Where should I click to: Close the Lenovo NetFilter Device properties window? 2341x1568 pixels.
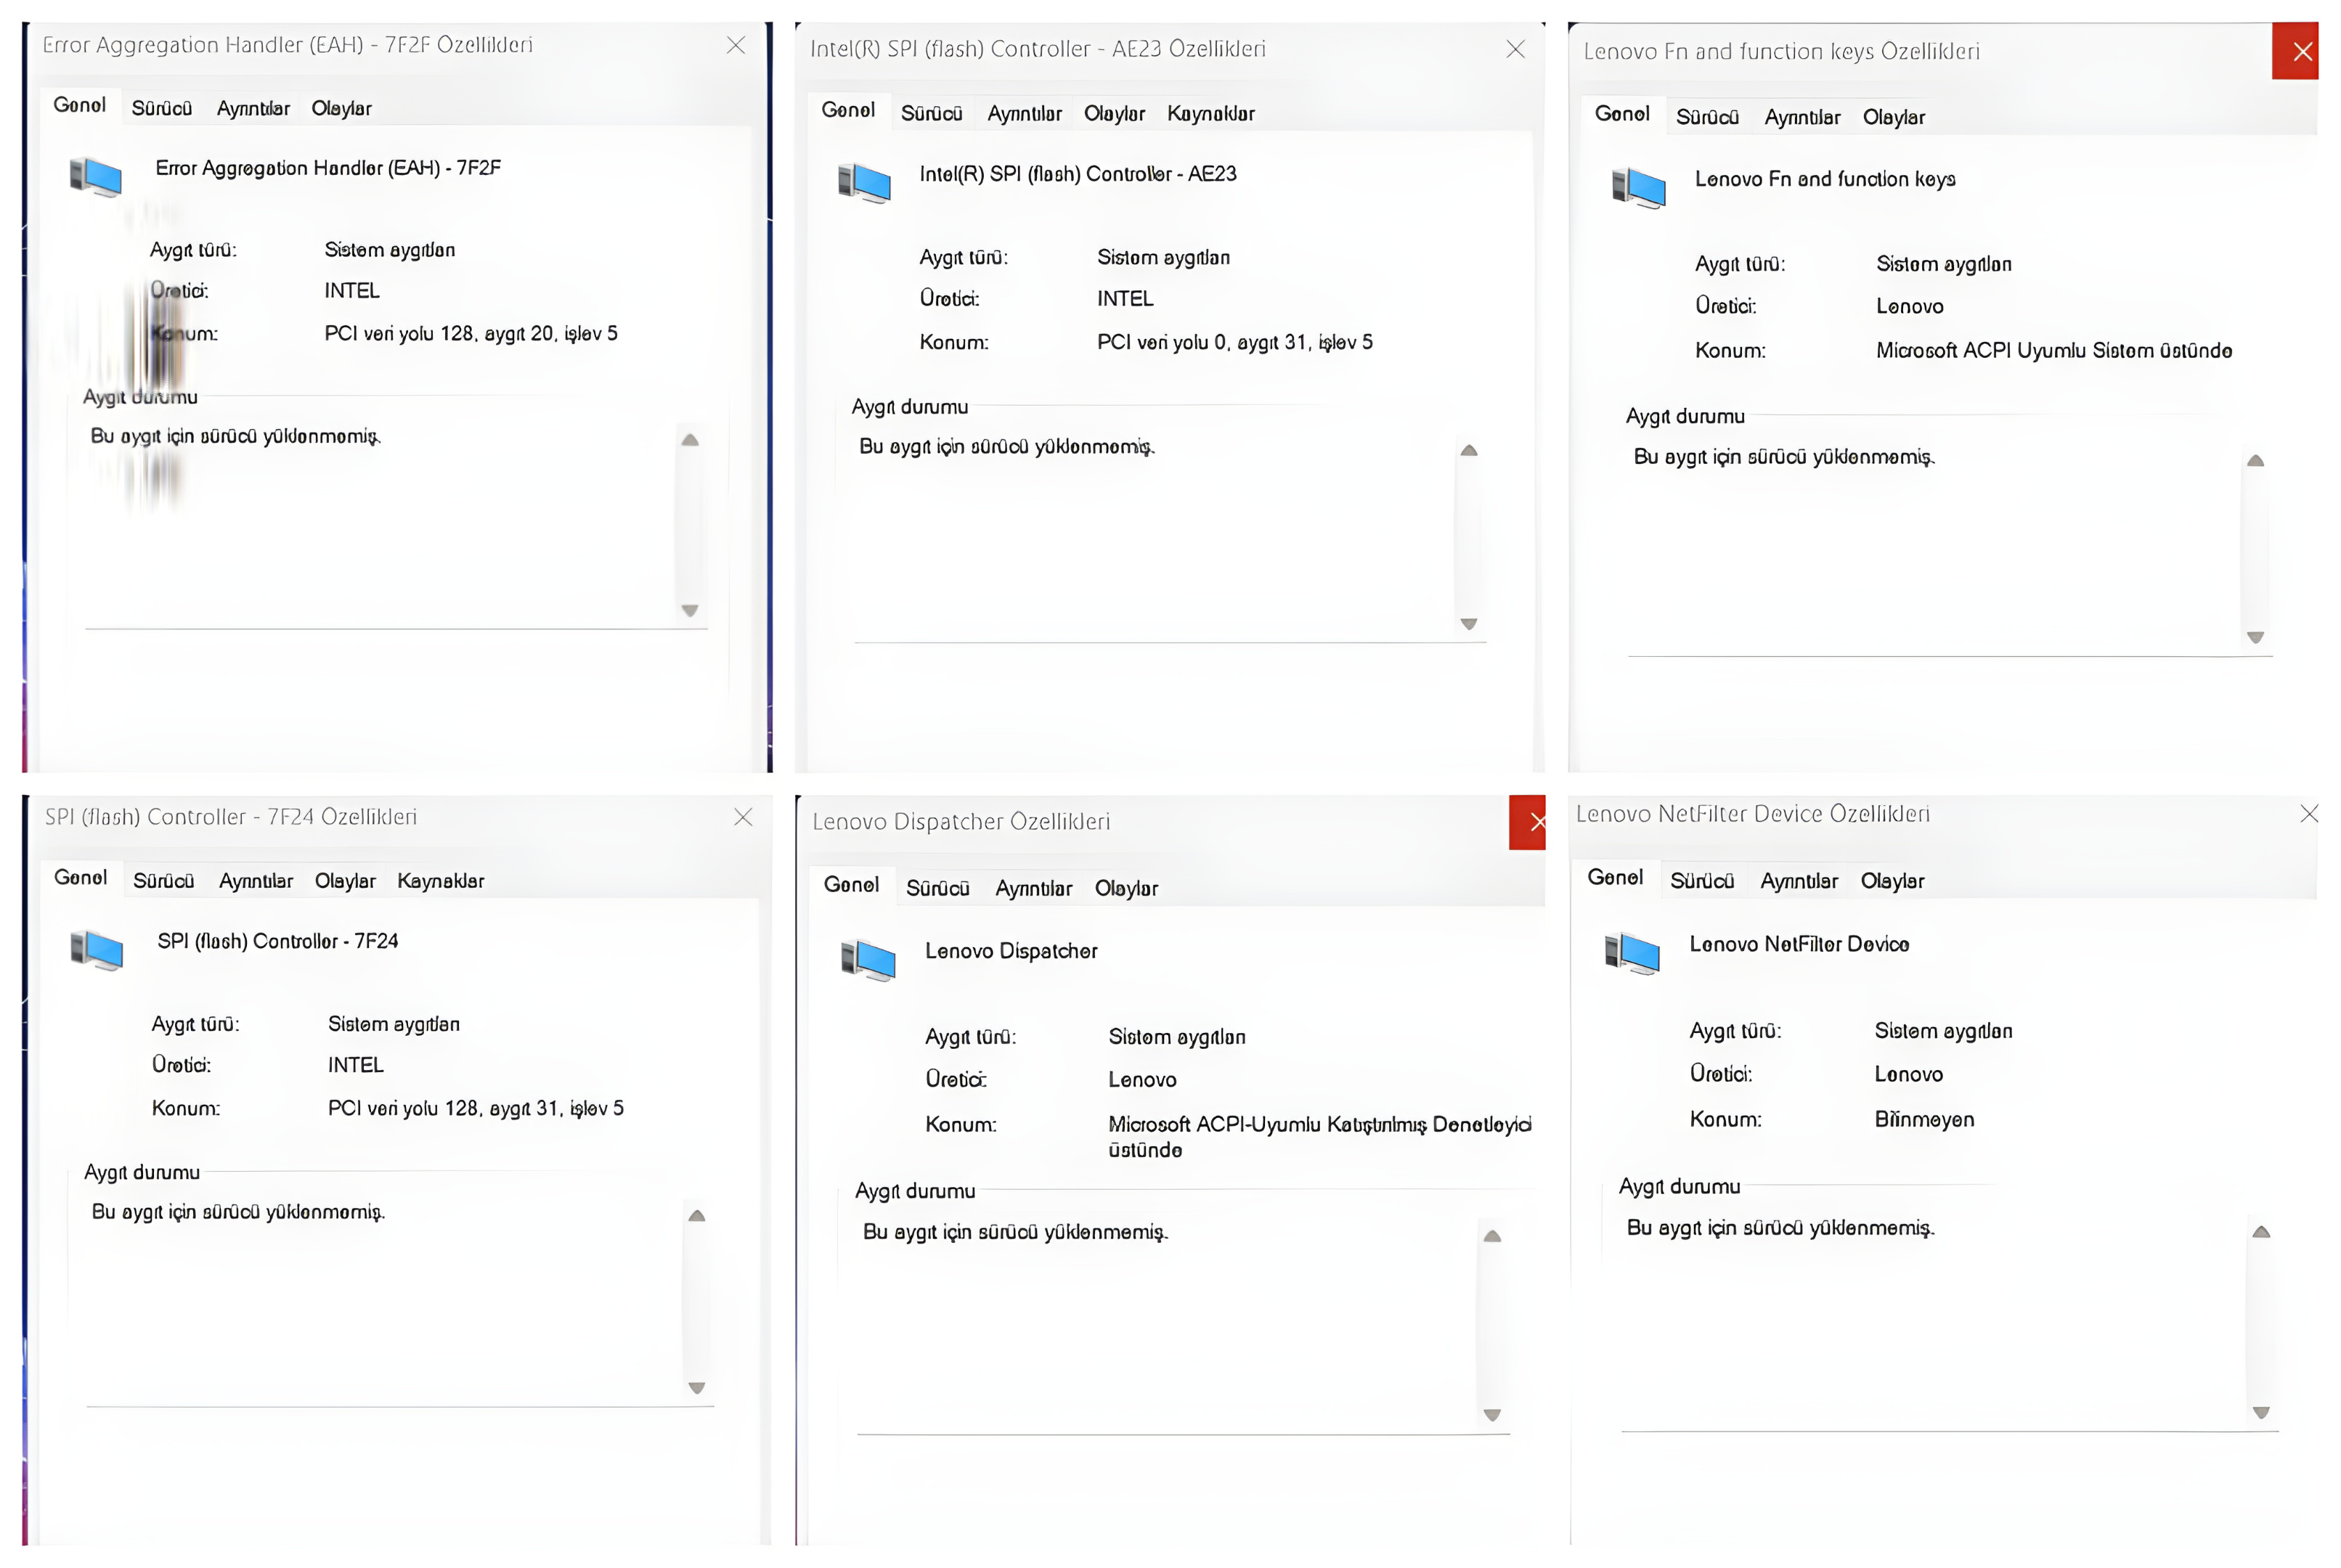point(2309,814)
